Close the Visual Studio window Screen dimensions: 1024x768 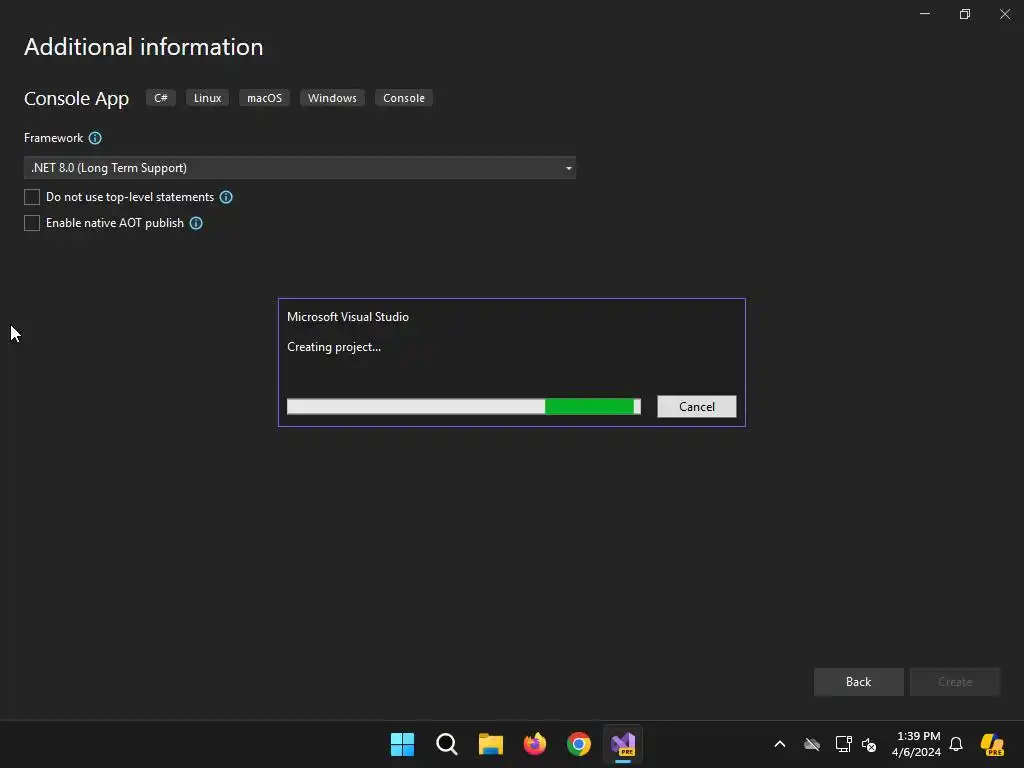(1004, 14)
